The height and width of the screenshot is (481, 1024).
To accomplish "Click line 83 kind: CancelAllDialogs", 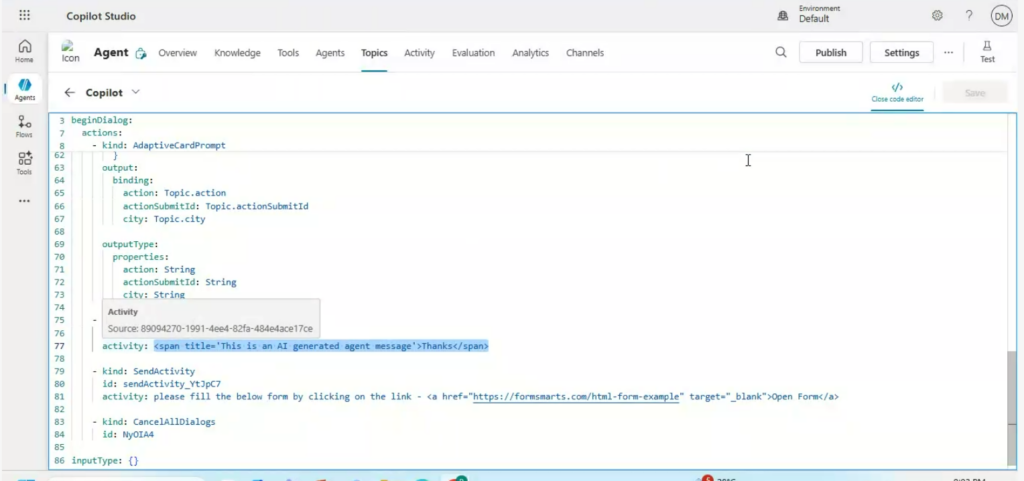I will [x=159, y=422].
